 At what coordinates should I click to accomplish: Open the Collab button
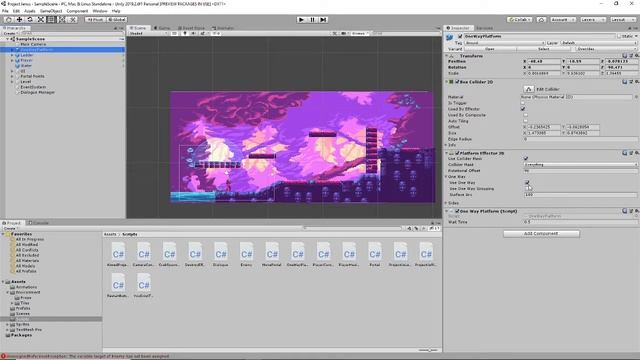click(x=520, y=20)
